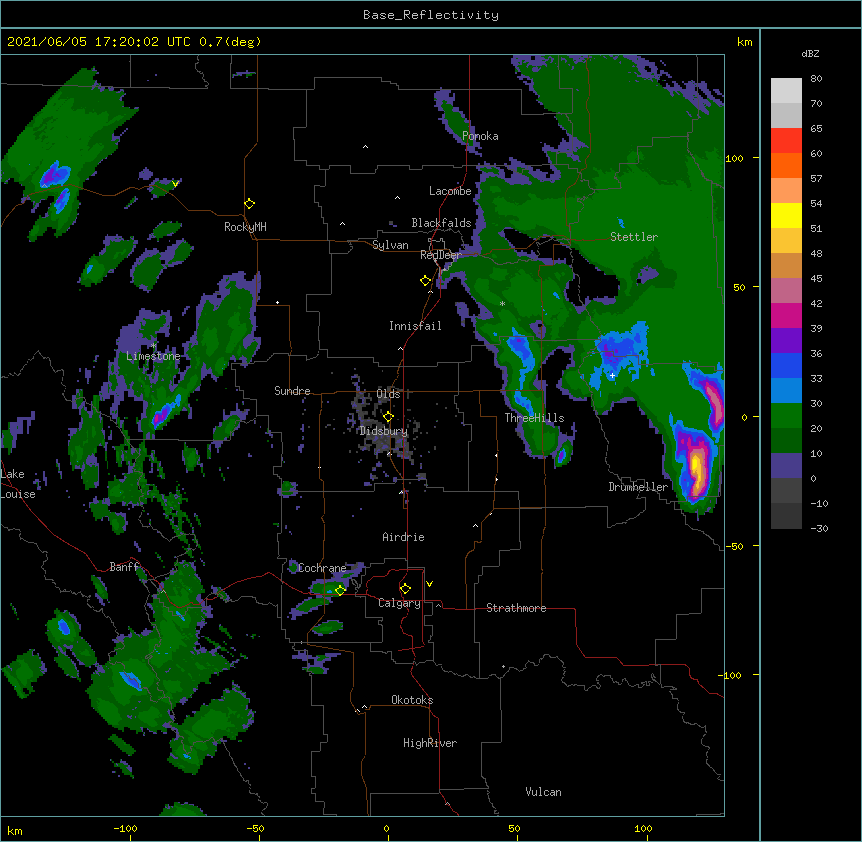Click the Airdrie city label
Viewport: 862px width, 842px height.
point(403,537)
